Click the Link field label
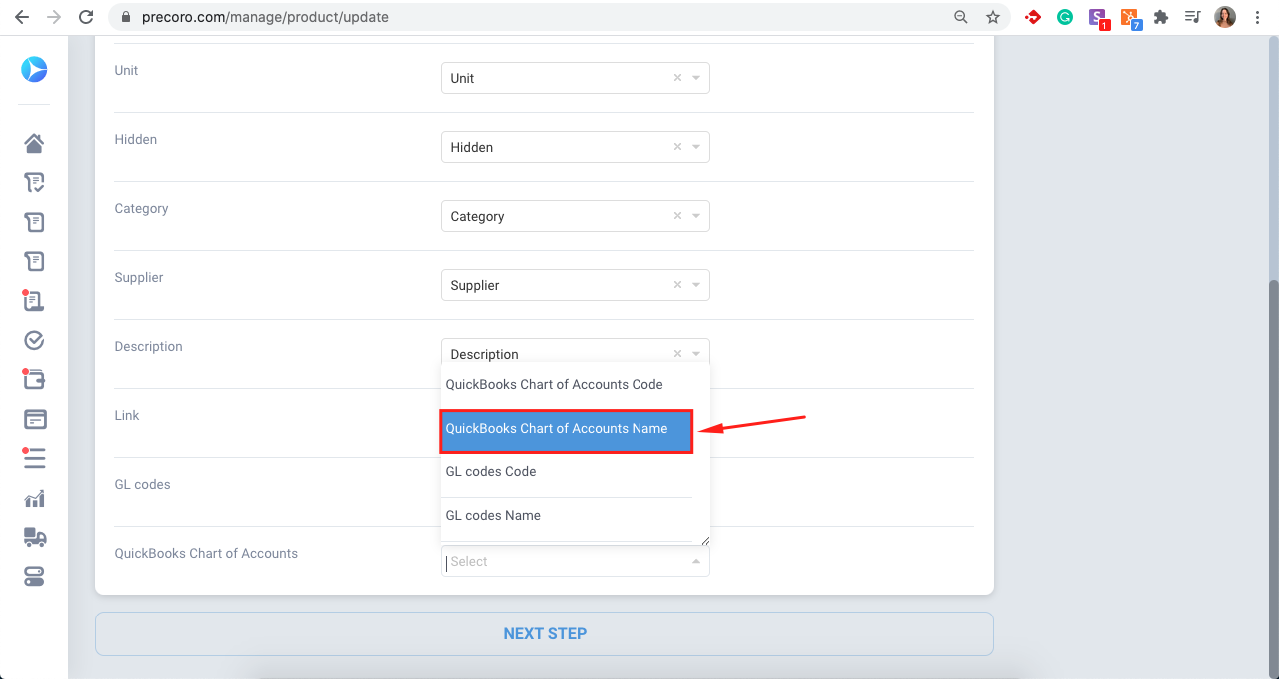Image resolution: width=1279 pixels, height=679 pixels. coord(127,416)
